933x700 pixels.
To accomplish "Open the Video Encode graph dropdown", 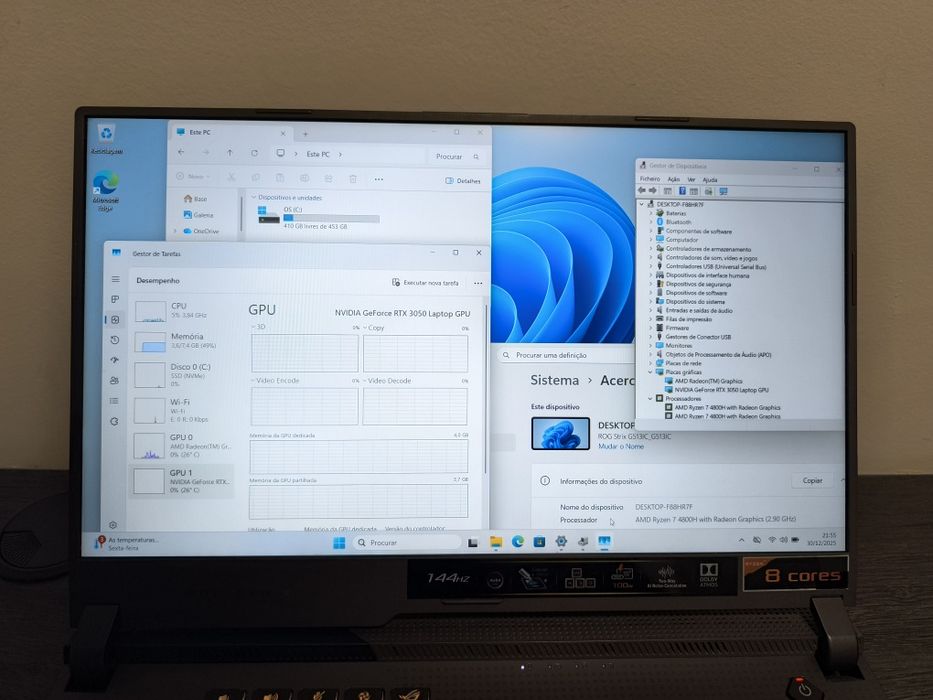I will point(275,380).
